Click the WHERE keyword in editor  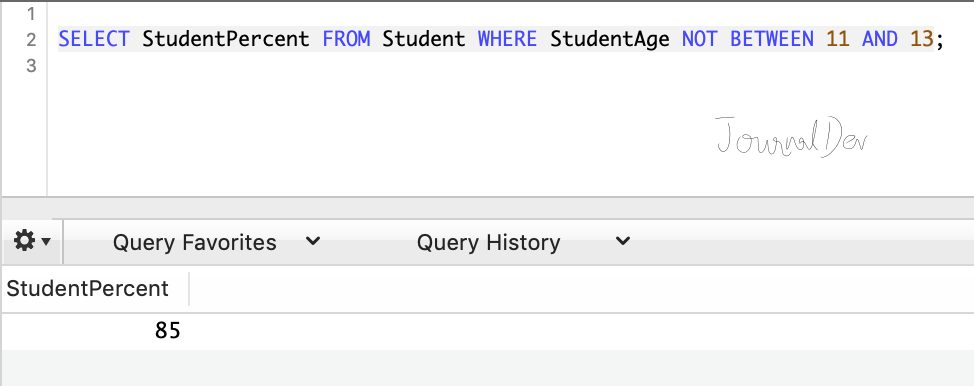pos(507,39)
